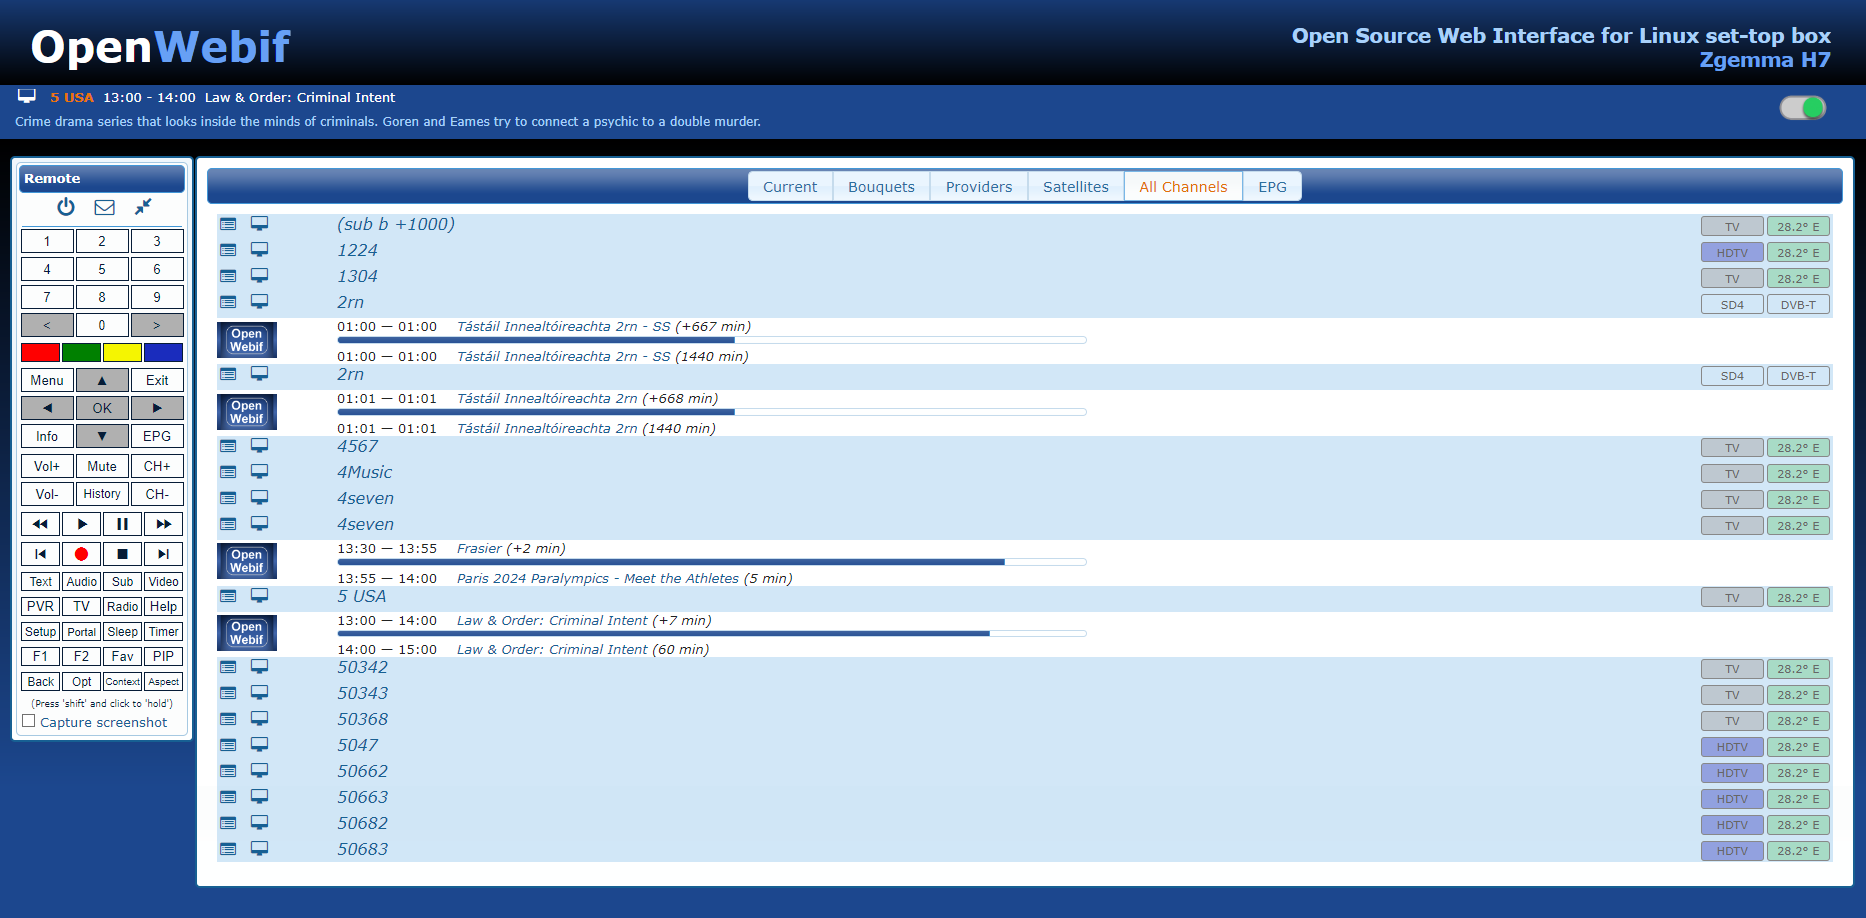Click the Mute button
The width and height of the screenshot is (1866, 918).
(102, 466)
